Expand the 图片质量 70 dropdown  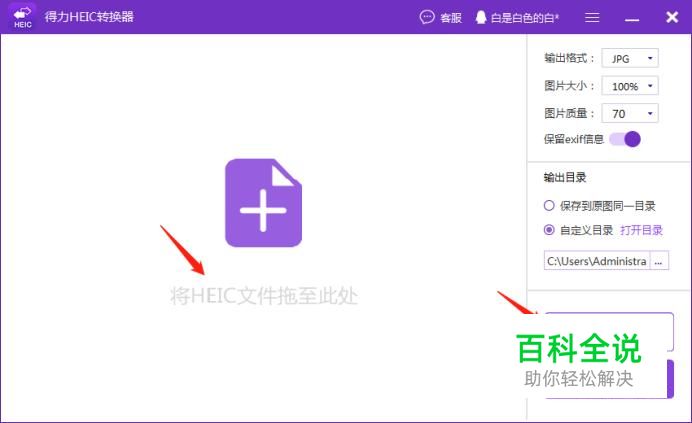pos(630,113)
